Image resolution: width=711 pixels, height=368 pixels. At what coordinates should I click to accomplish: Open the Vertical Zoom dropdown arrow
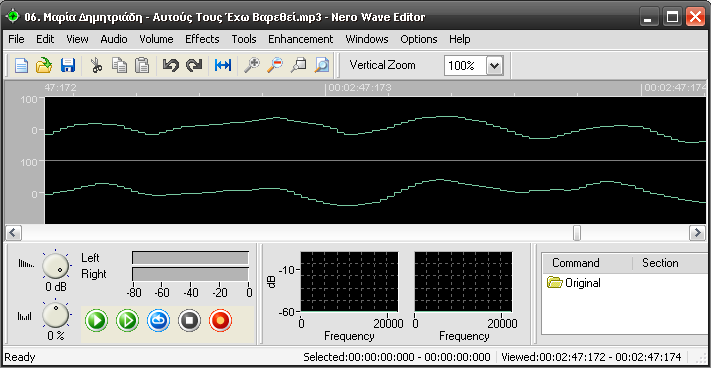494,66
